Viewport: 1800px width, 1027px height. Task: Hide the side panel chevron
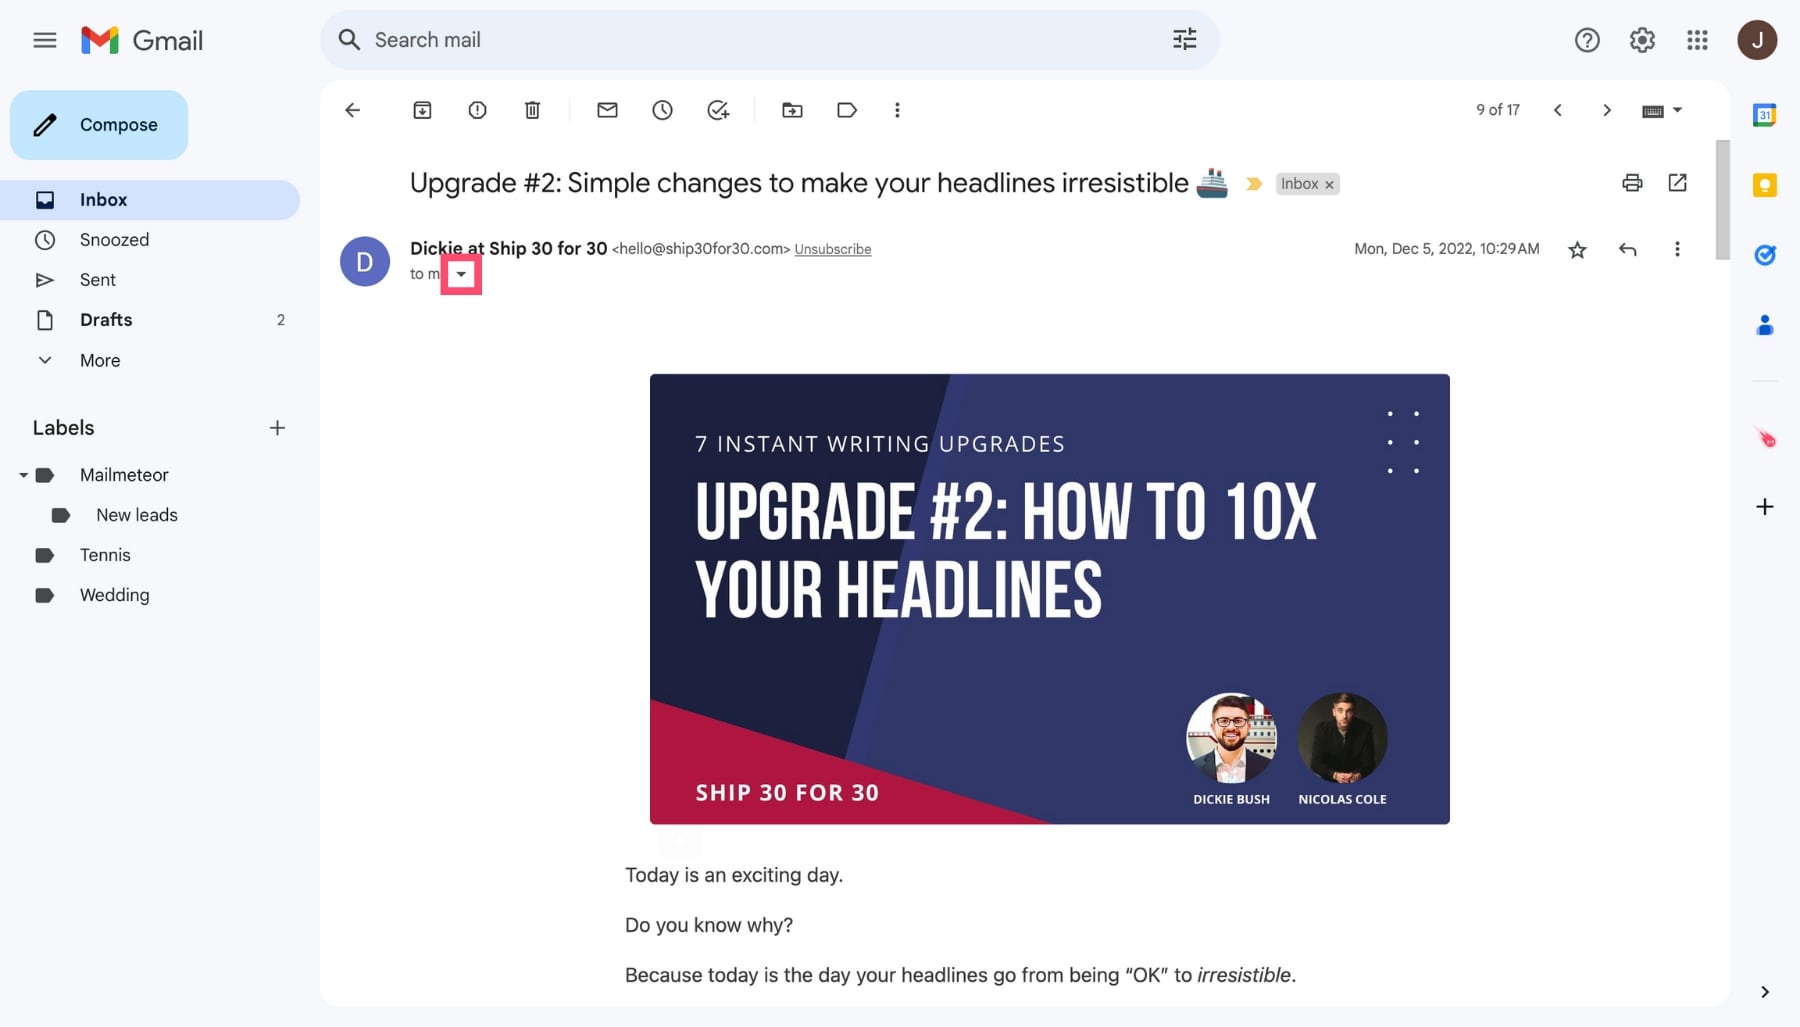[1765, 992]
